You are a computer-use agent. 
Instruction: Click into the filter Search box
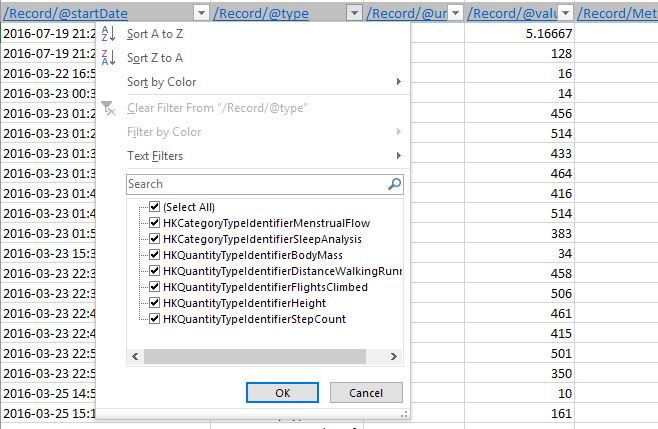click(x=257, y=184)
